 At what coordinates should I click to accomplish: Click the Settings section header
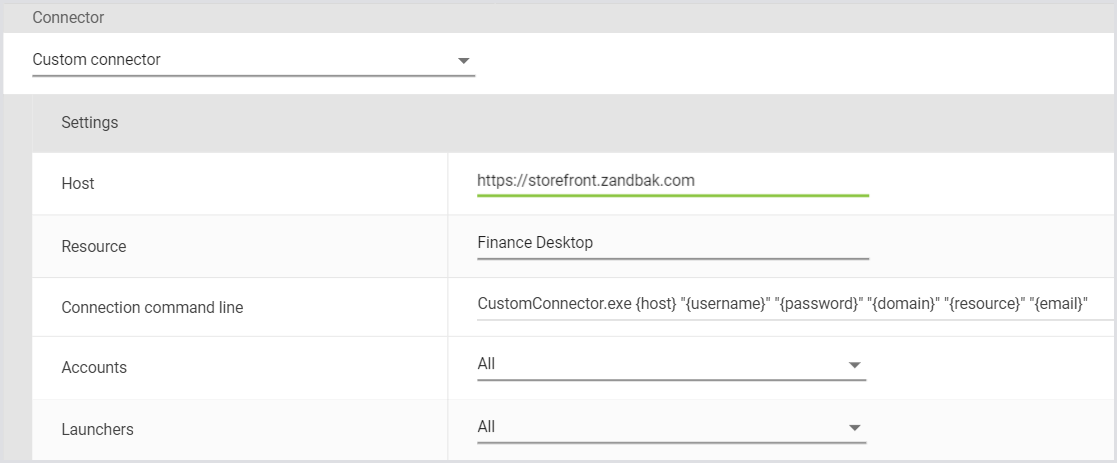click(90, 123)
